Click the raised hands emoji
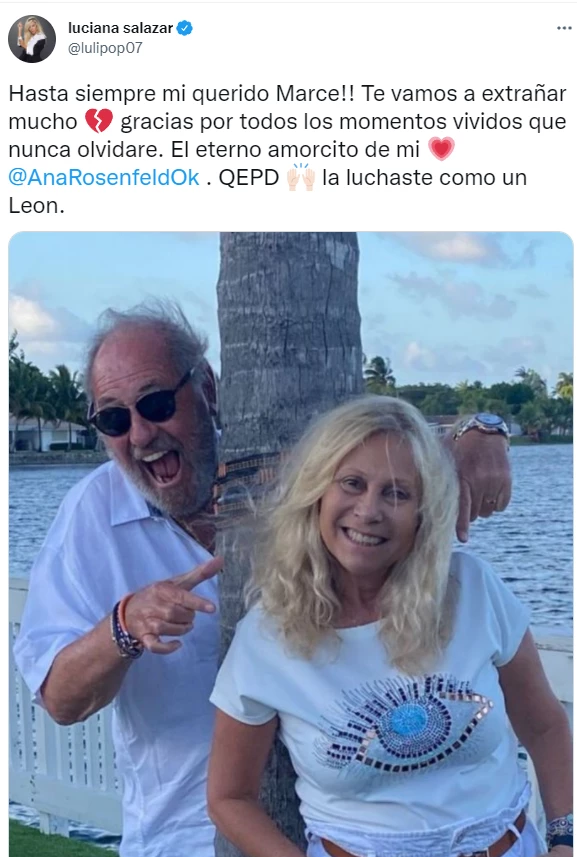 tap(301, 177)
